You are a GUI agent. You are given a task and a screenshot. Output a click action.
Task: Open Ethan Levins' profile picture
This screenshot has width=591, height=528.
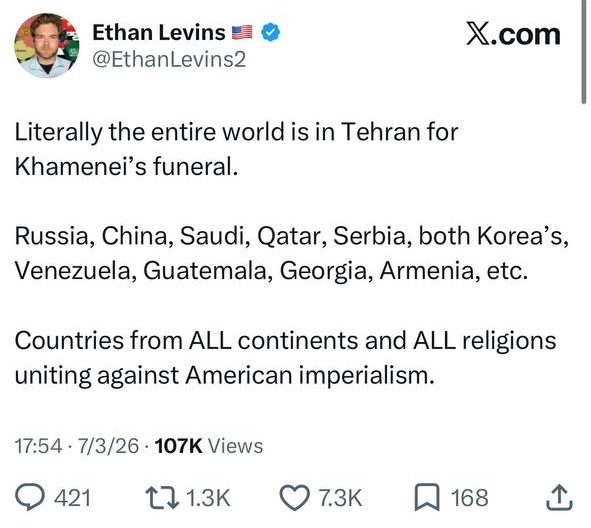click(47, 46)
